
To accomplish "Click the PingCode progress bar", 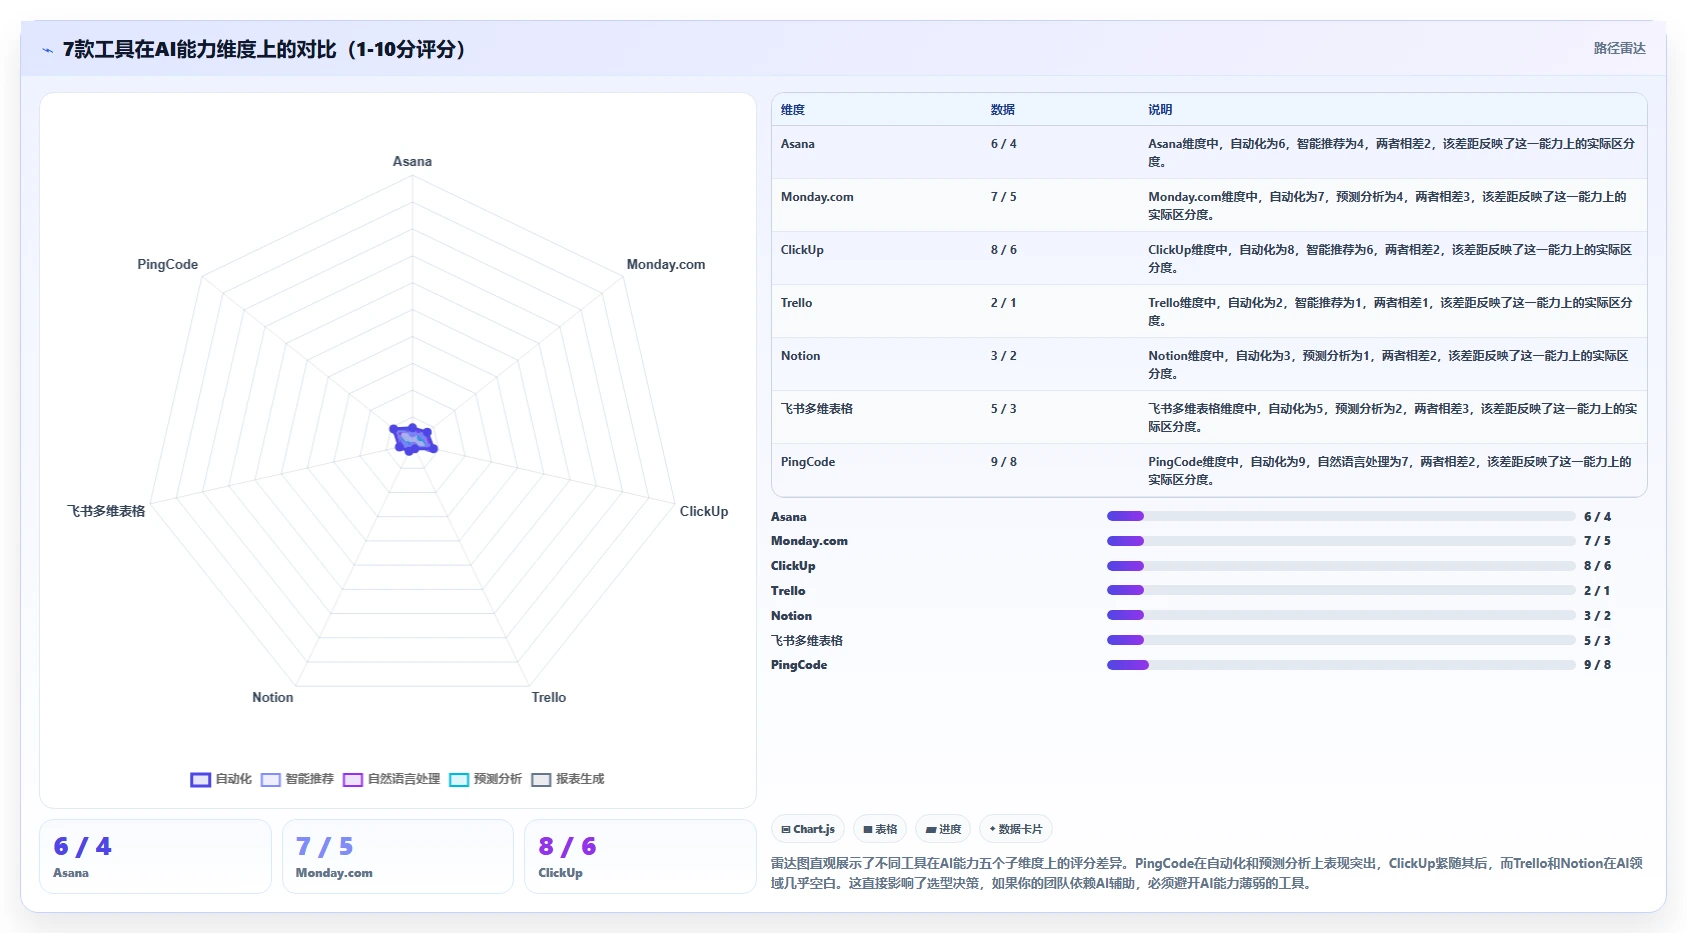I will tap(1340, 665).
